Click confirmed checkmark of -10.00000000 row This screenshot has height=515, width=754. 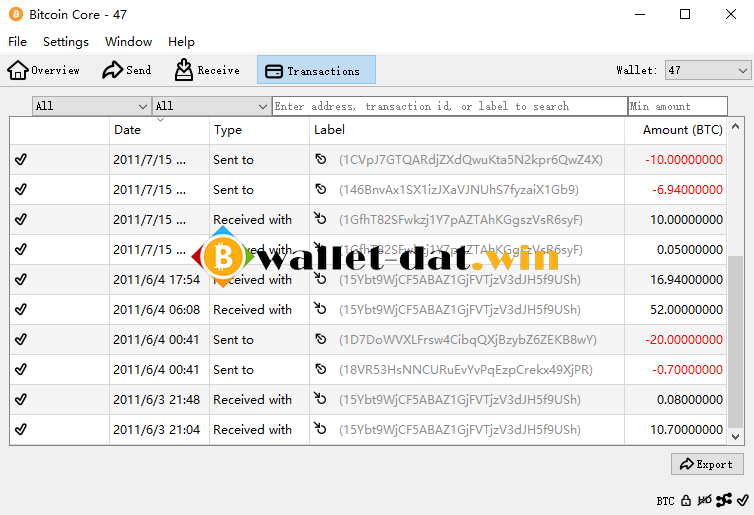(x=21, y=159)
